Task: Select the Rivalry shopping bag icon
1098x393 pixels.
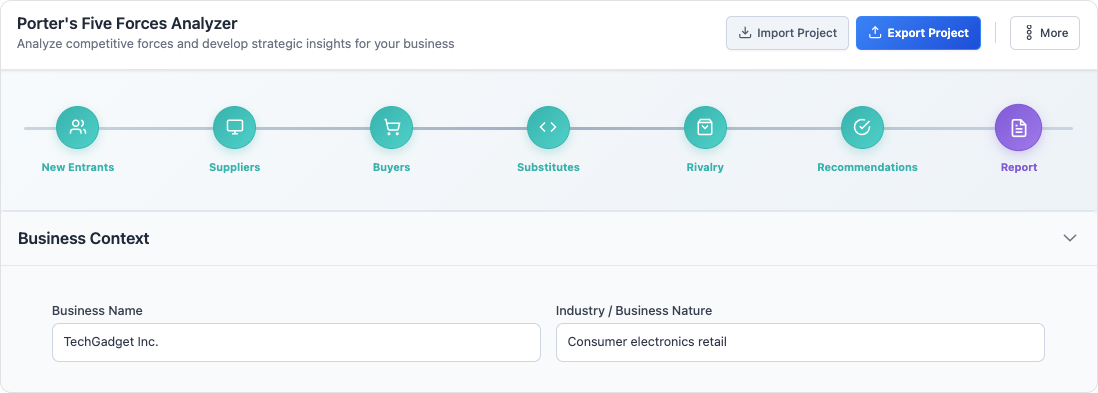Action: [x=705, y=127]
